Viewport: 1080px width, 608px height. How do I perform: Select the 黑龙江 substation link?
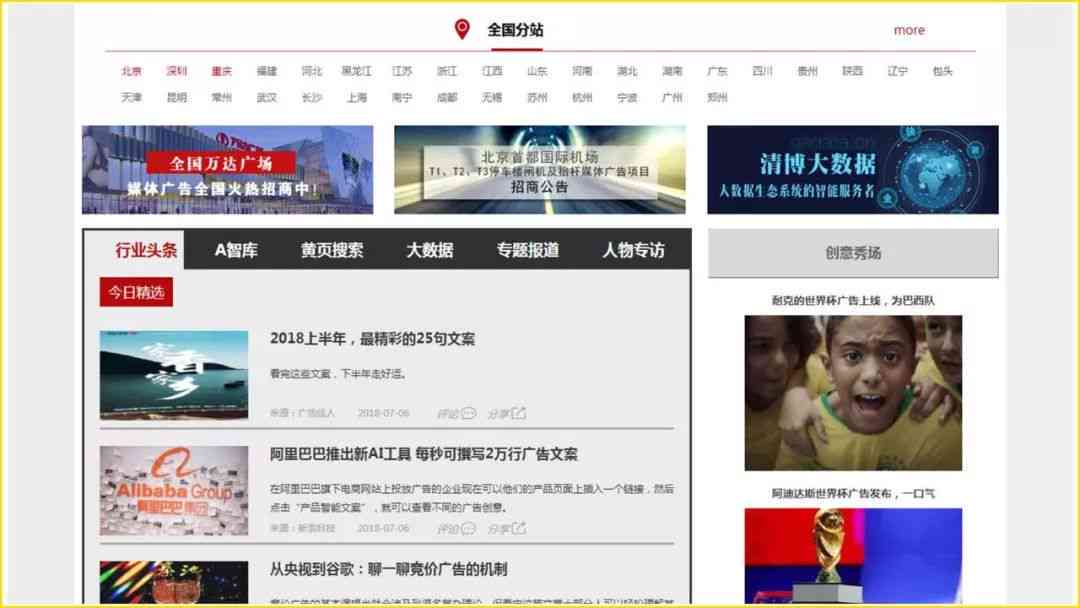357,71
